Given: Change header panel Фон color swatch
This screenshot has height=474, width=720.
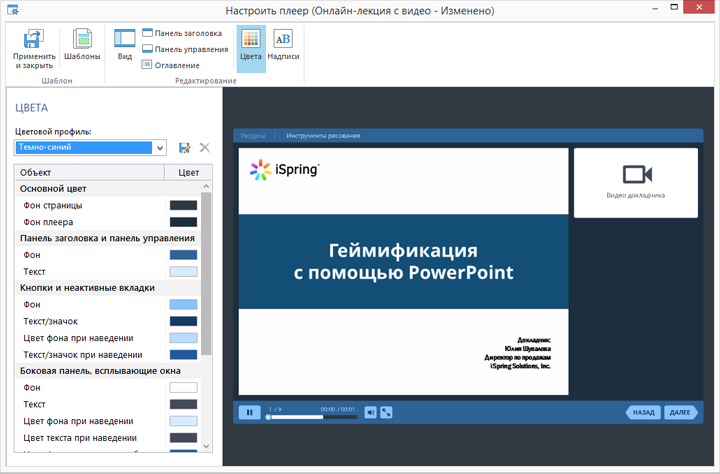Looking at the screenshot, I should 183,255.
